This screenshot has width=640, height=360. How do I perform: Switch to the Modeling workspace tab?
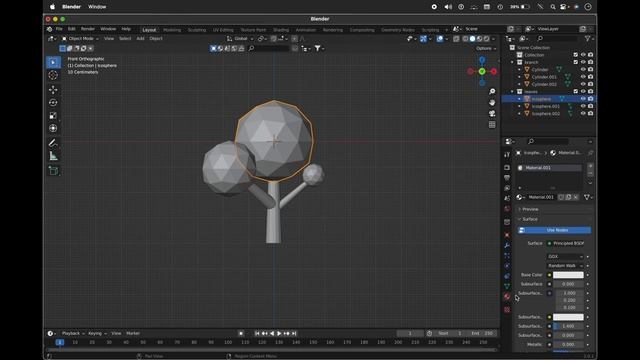[172, 30]
